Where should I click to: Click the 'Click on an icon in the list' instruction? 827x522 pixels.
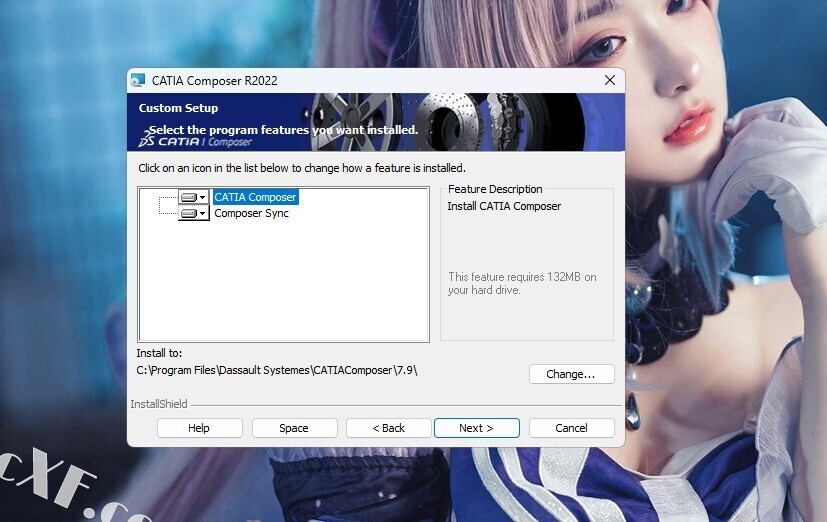pos(302,168)
